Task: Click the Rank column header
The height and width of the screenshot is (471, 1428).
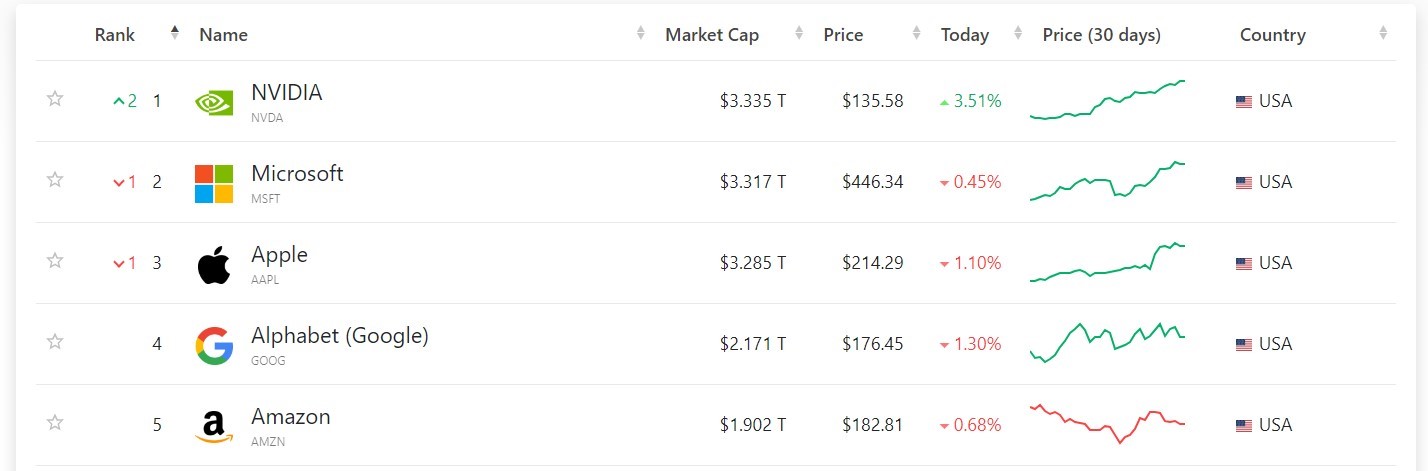Action: 115,35
